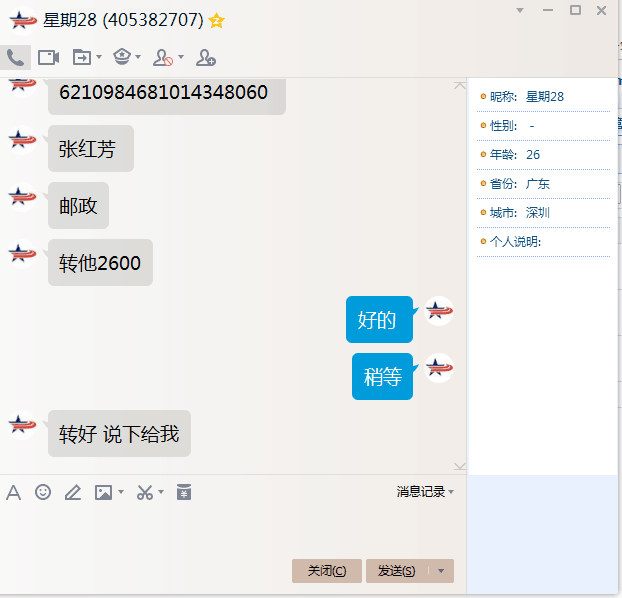The height and width of the screenshot is (598, 622).
Task: Open the 消息记录 dropdown
Action: (x=425, y=492)
